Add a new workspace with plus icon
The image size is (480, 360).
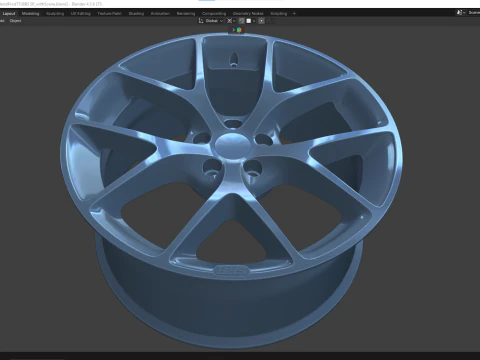click(294, 14)
